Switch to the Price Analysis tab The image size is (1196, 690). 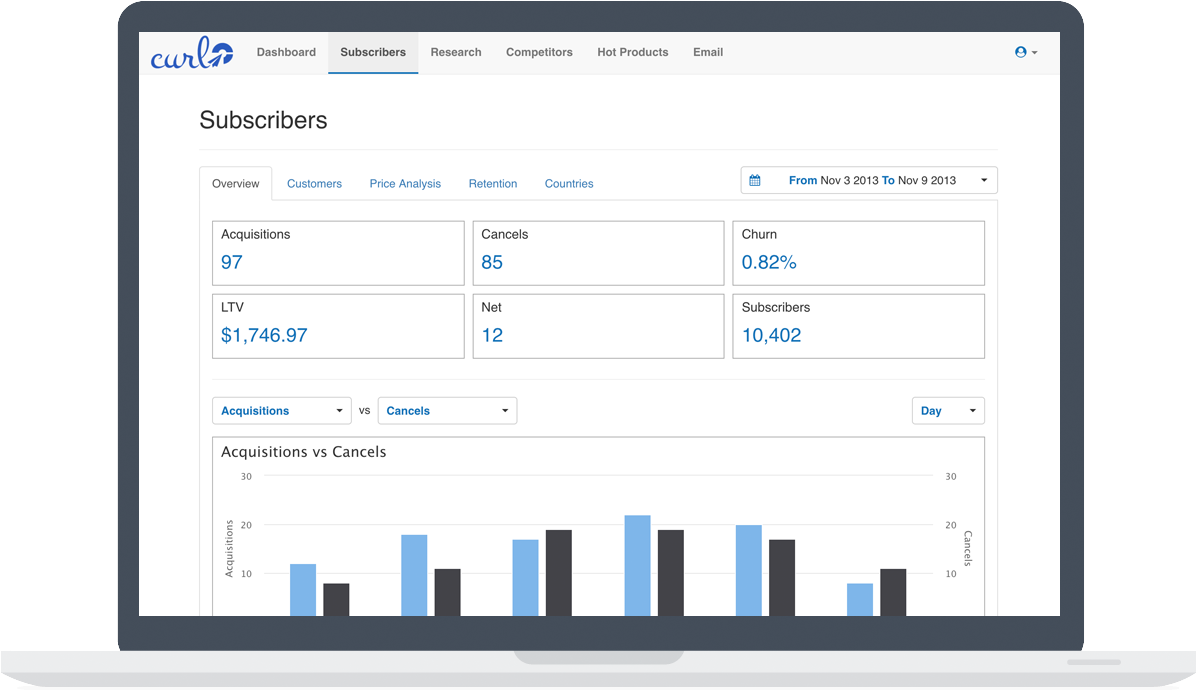coord(405,184)
